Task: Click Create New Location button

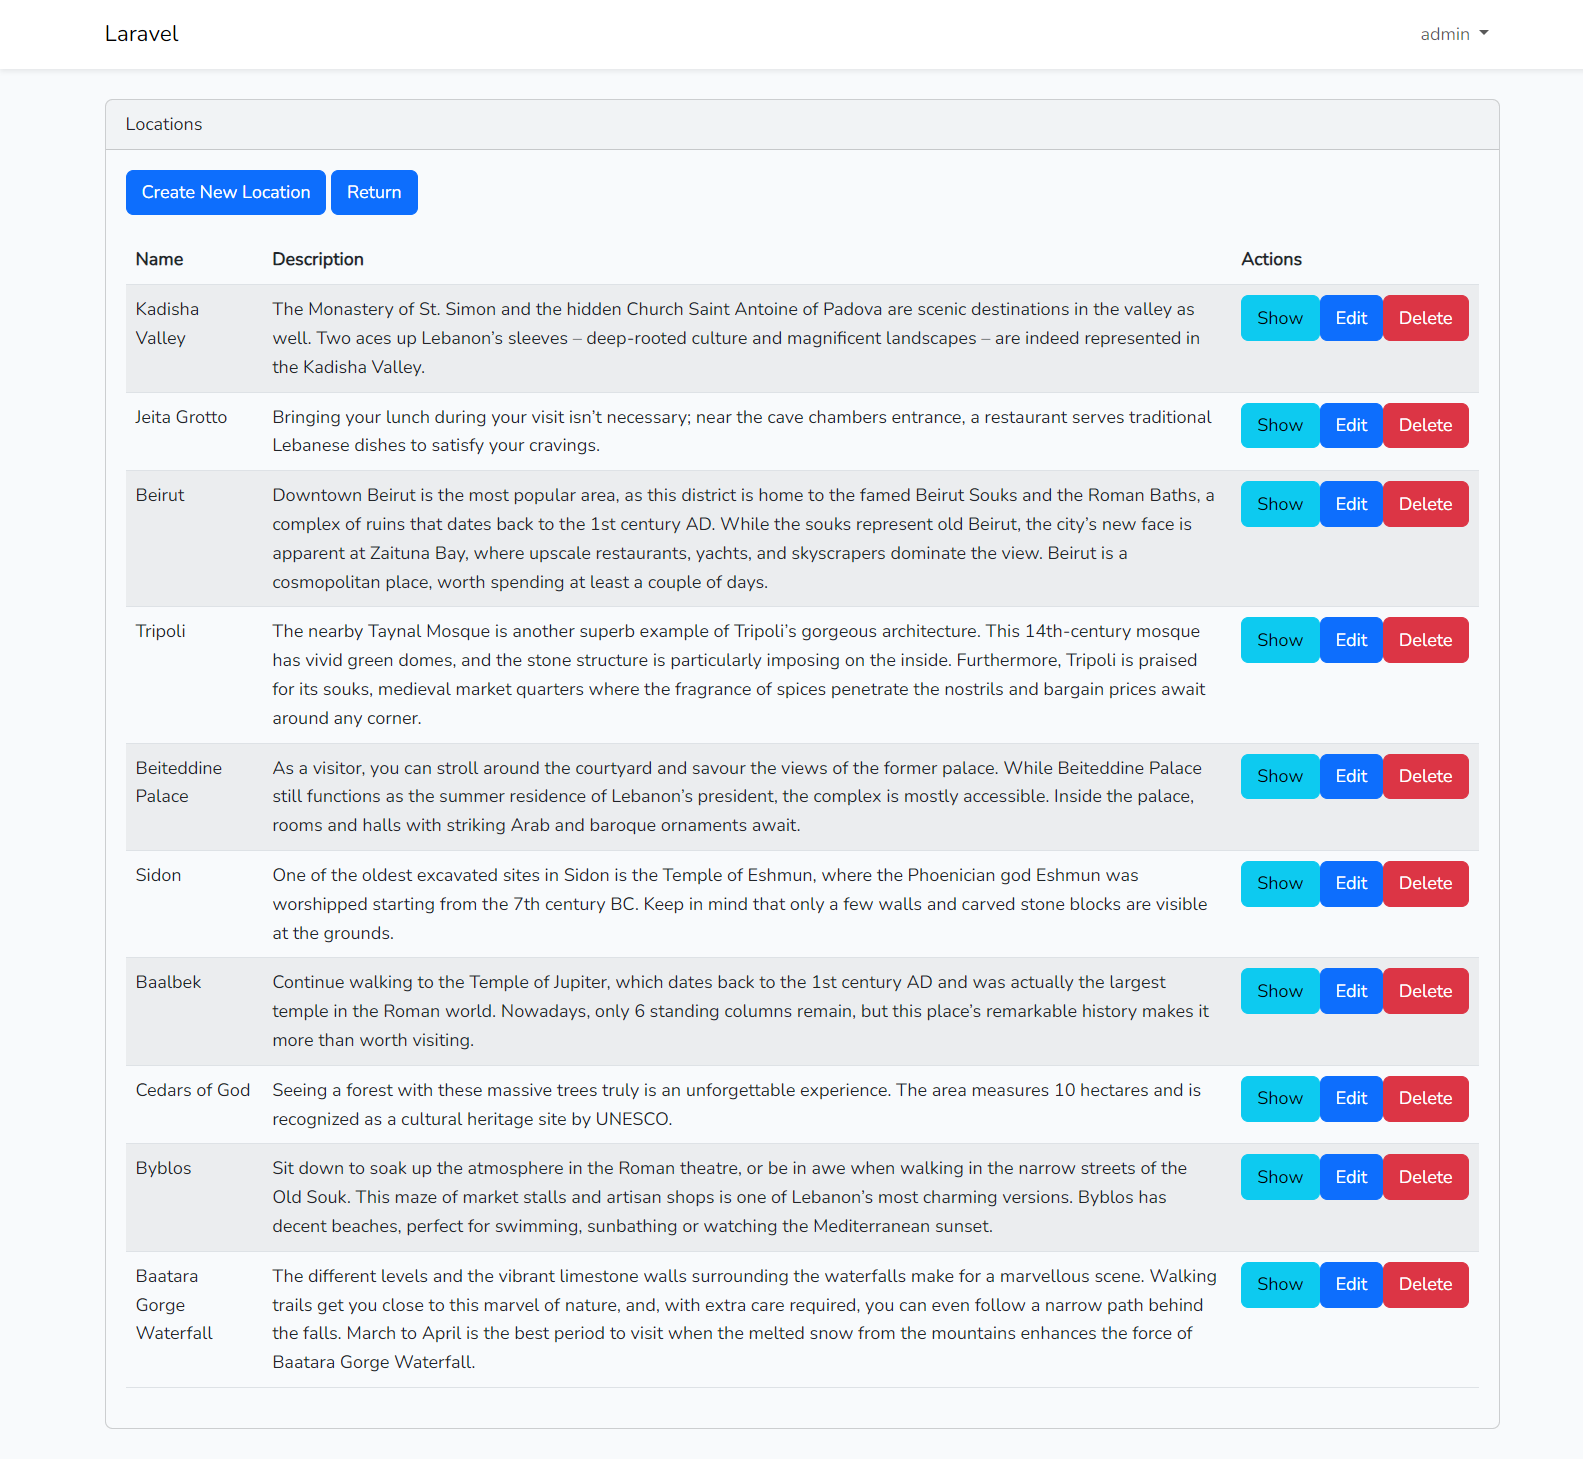Action: [225, 192]
